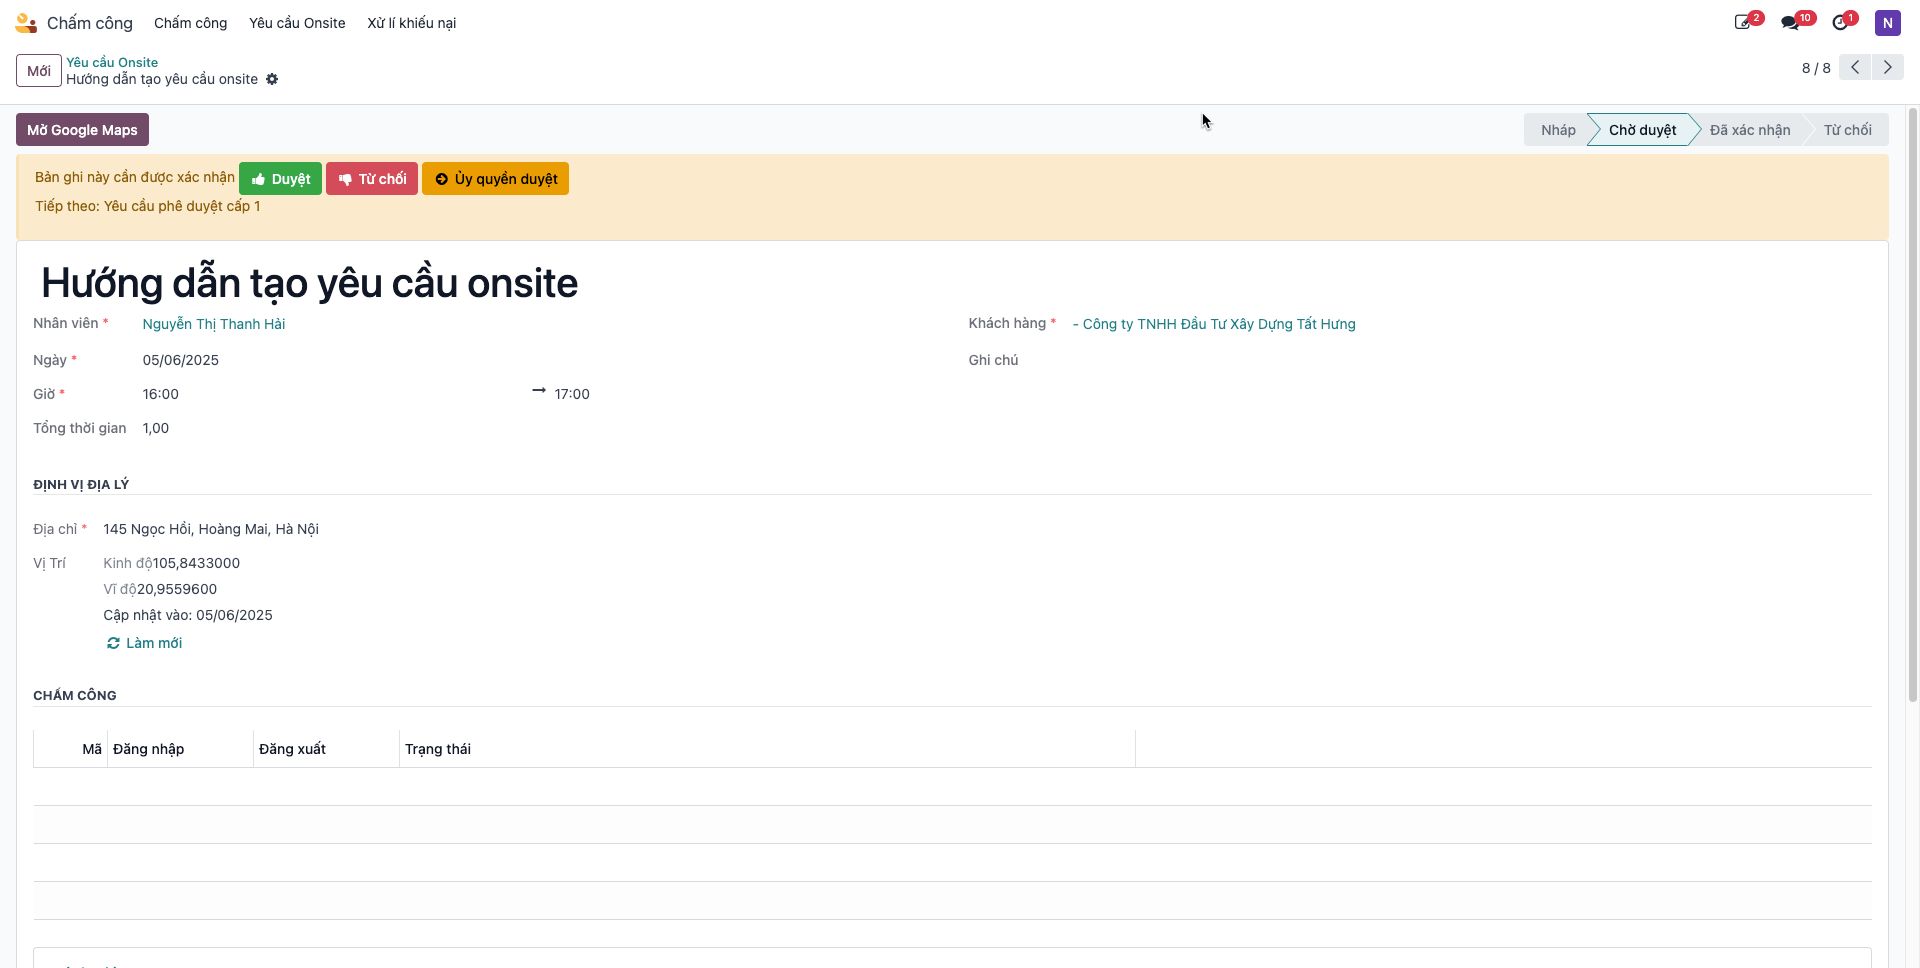Click the Mới new record button
This screenshot has width=1920, height=968.
[39, 71]
